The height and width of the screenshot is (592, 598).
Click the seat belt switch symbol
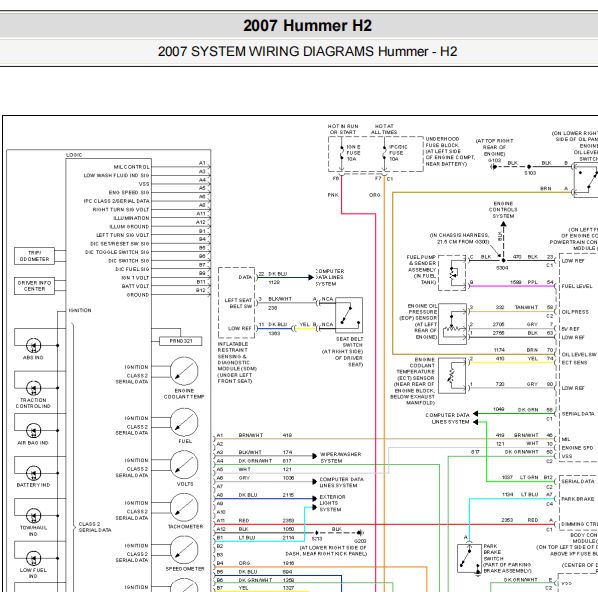point(349,315)
